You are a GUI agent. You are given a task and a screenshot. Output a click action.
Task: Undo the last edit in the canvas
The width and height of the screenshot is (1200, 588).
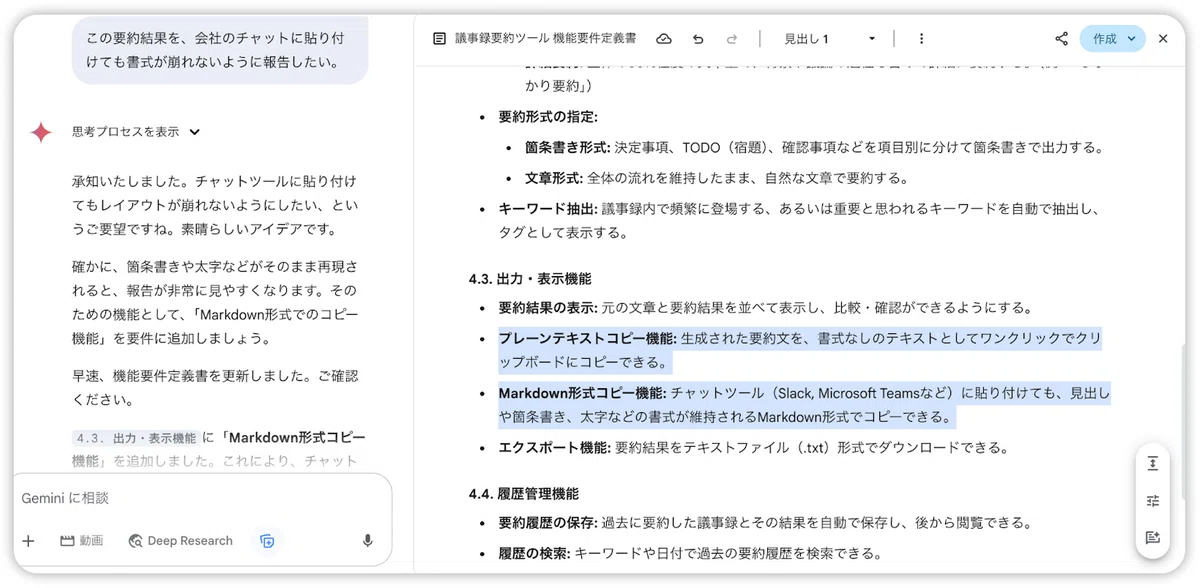(x=698, y=39)
